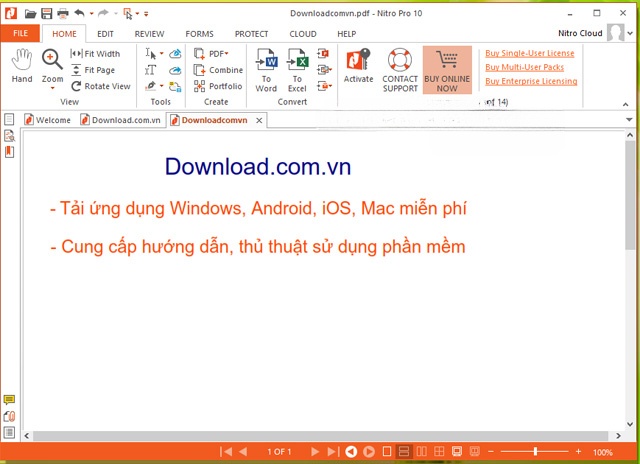Open highlight tool dropdown arrow in Tools

162,86
